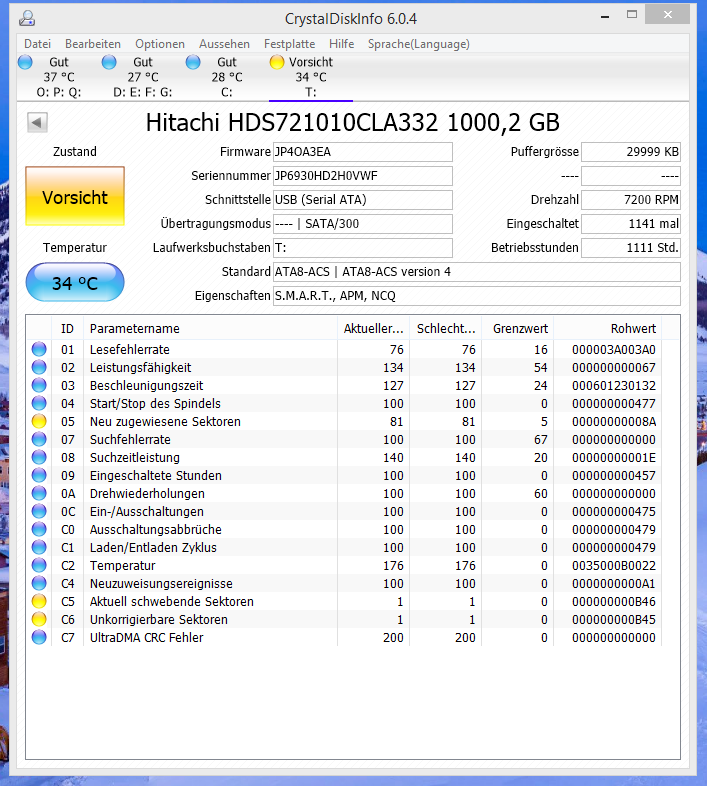707x786 pixels.
Task: Click the CrystalDiskInfo app icon in title bar
Action: click(27, 19)
